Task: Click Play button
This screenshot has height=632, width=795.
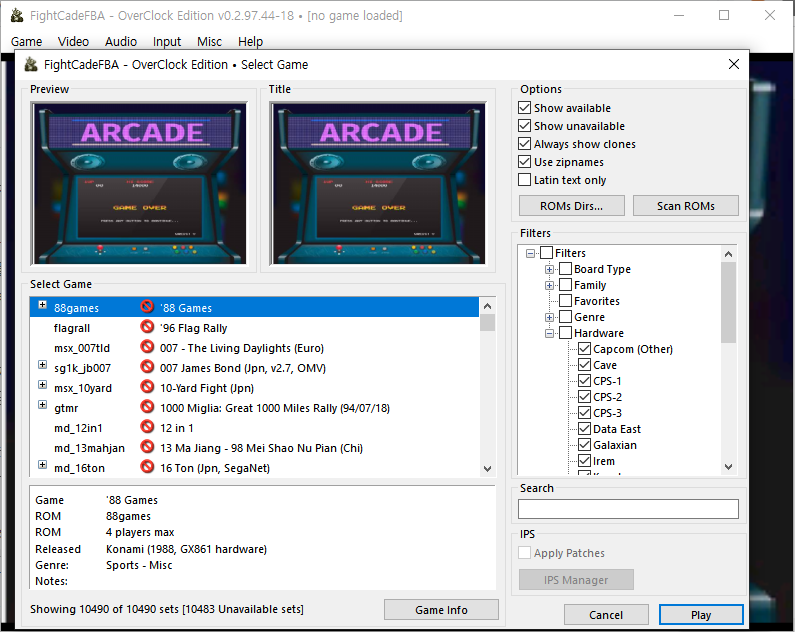Action: pyautogui.click(x=701, y=615)
